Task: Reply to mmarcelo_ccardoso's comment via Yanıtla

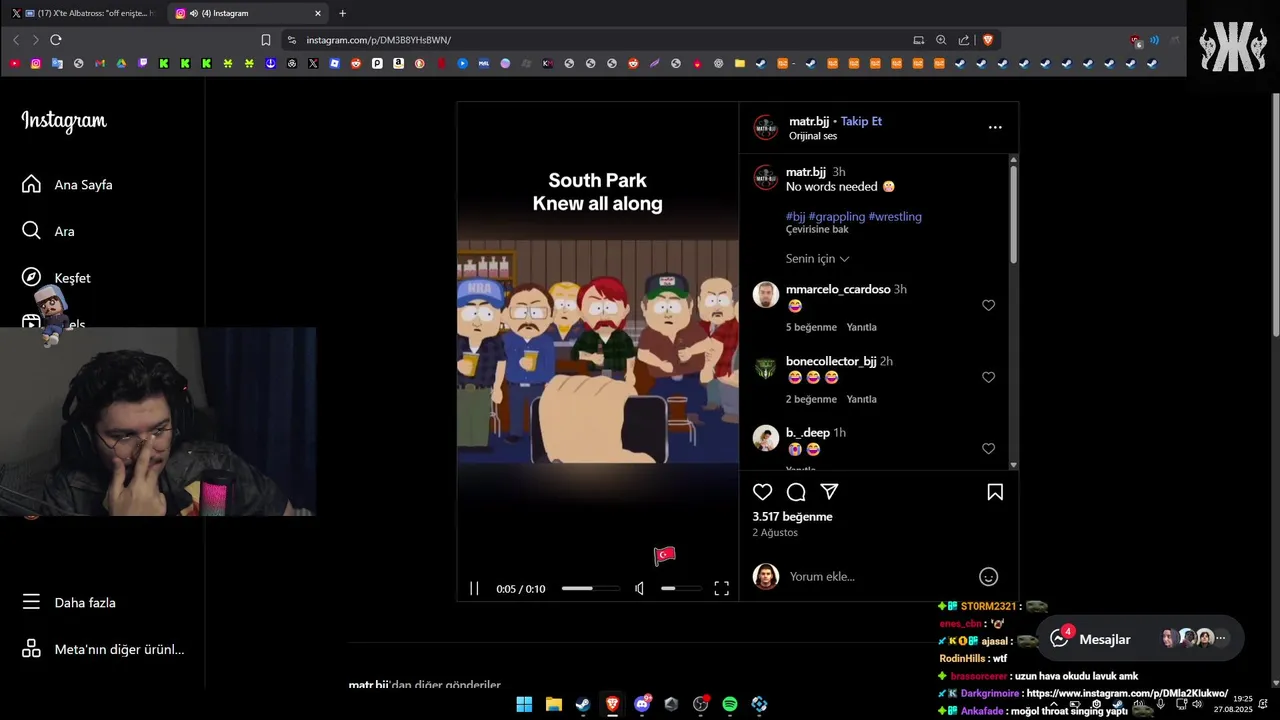Action: (861, 327)
